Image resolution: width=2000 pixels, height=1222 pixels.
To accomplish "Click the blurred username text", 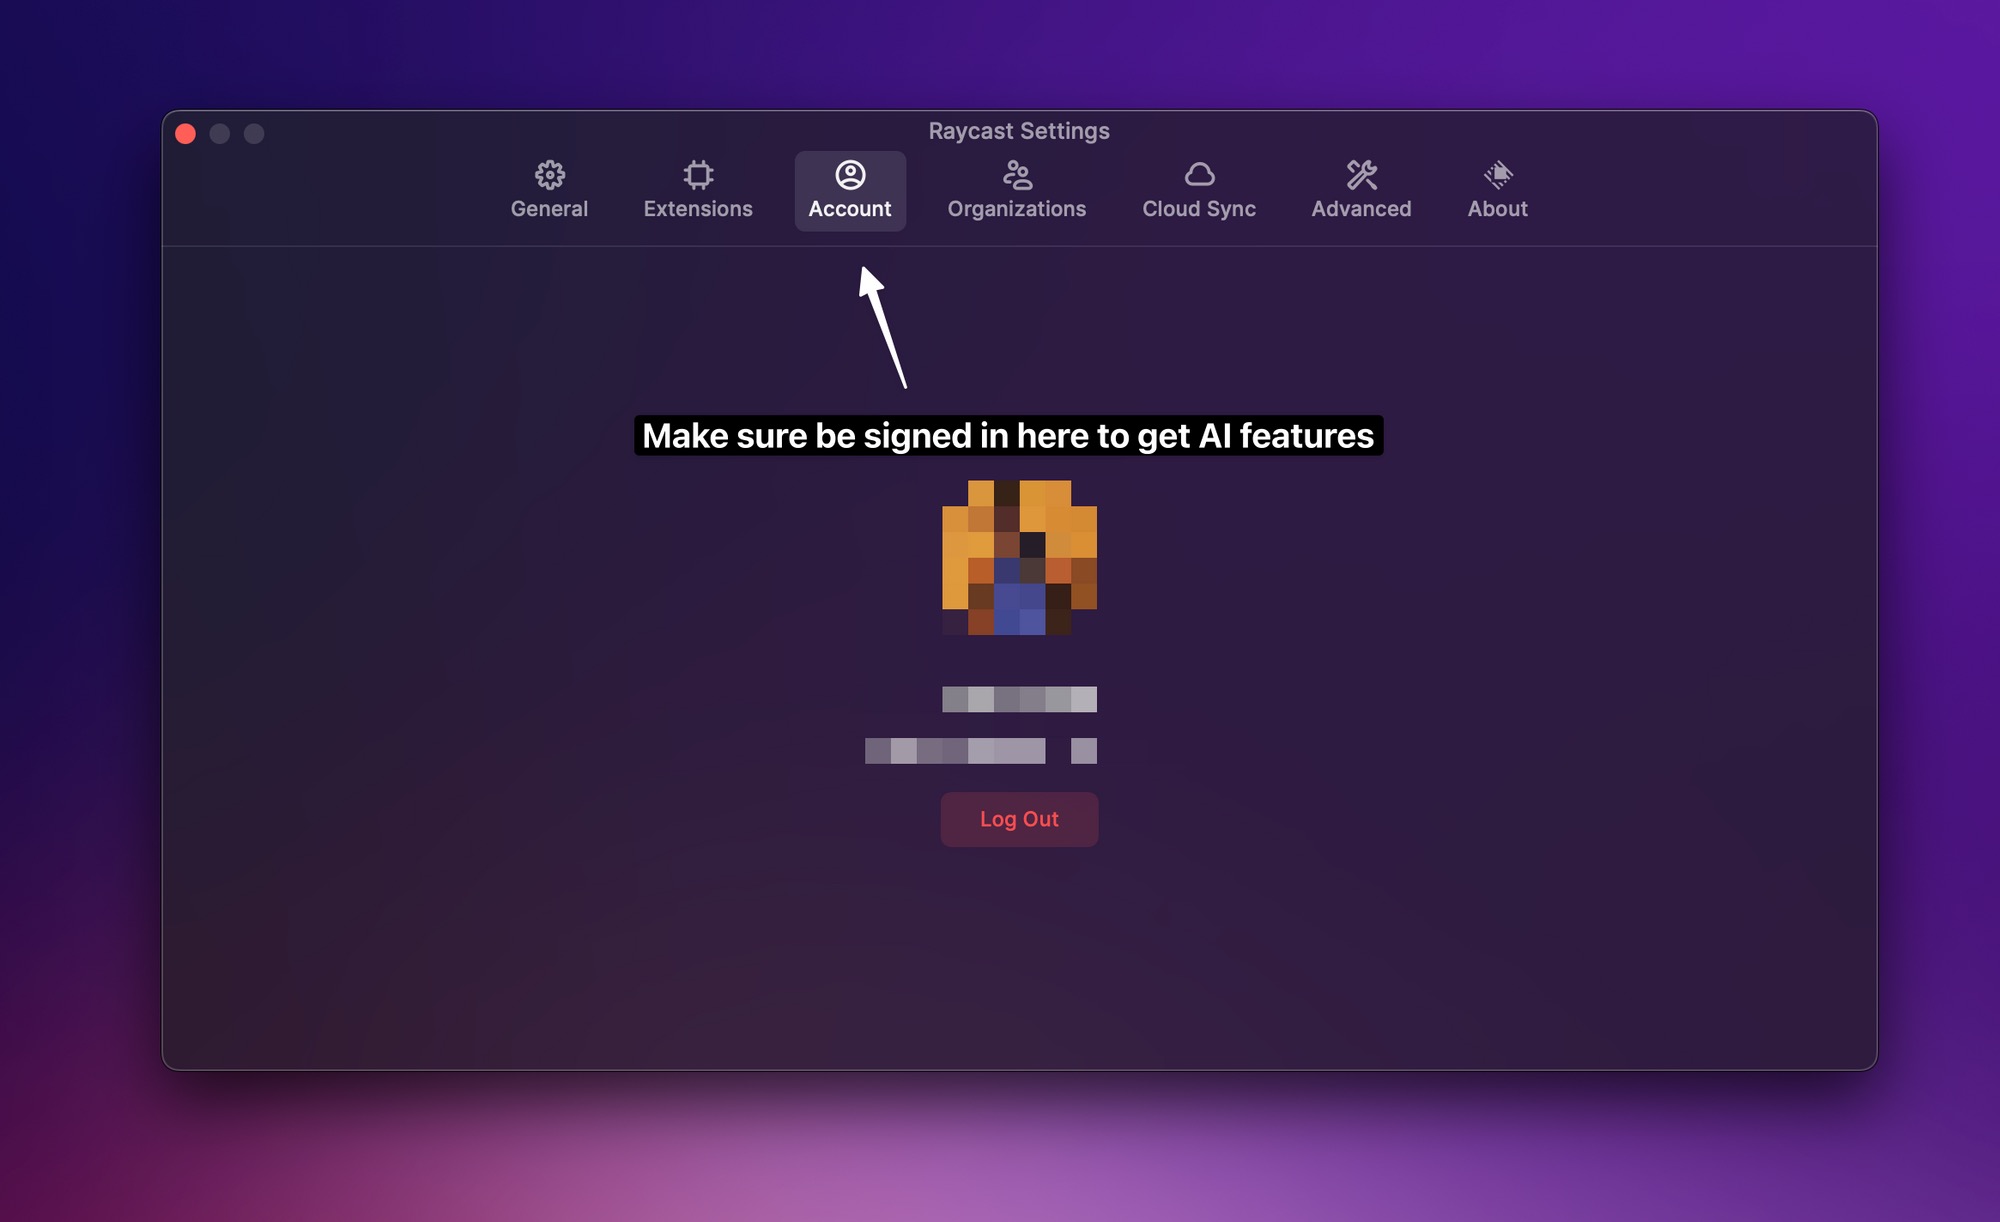I will [1019, 699].
